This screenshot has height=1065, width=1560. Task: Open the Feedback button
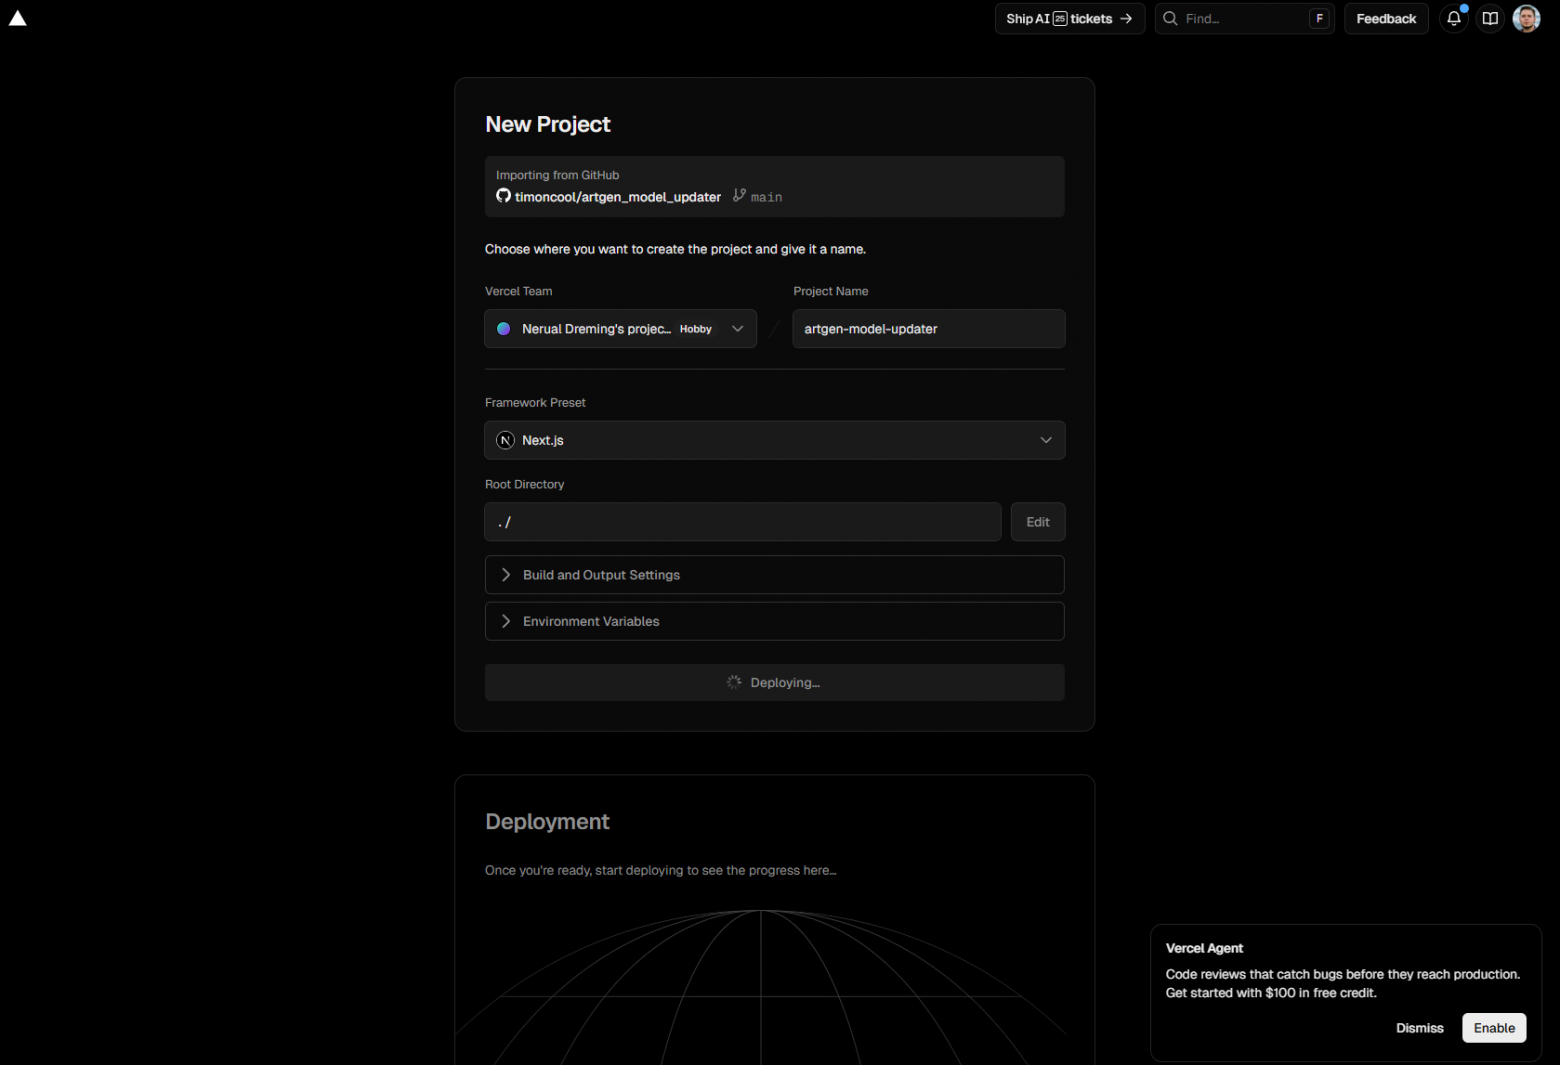(x=1386, y=19)
